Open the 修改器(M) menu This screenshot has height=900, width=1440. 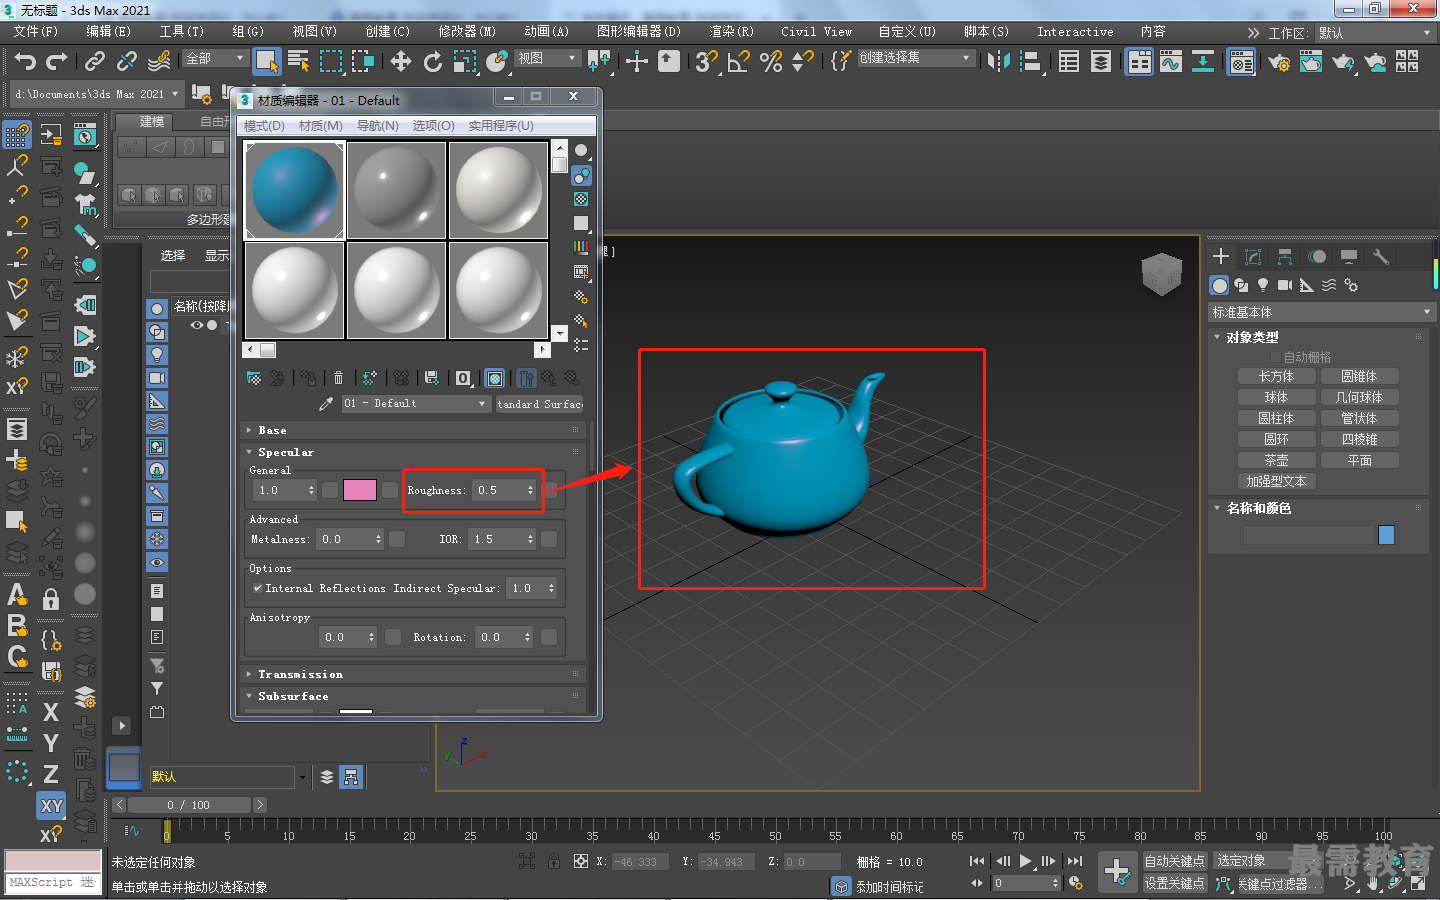coord(467,32)
